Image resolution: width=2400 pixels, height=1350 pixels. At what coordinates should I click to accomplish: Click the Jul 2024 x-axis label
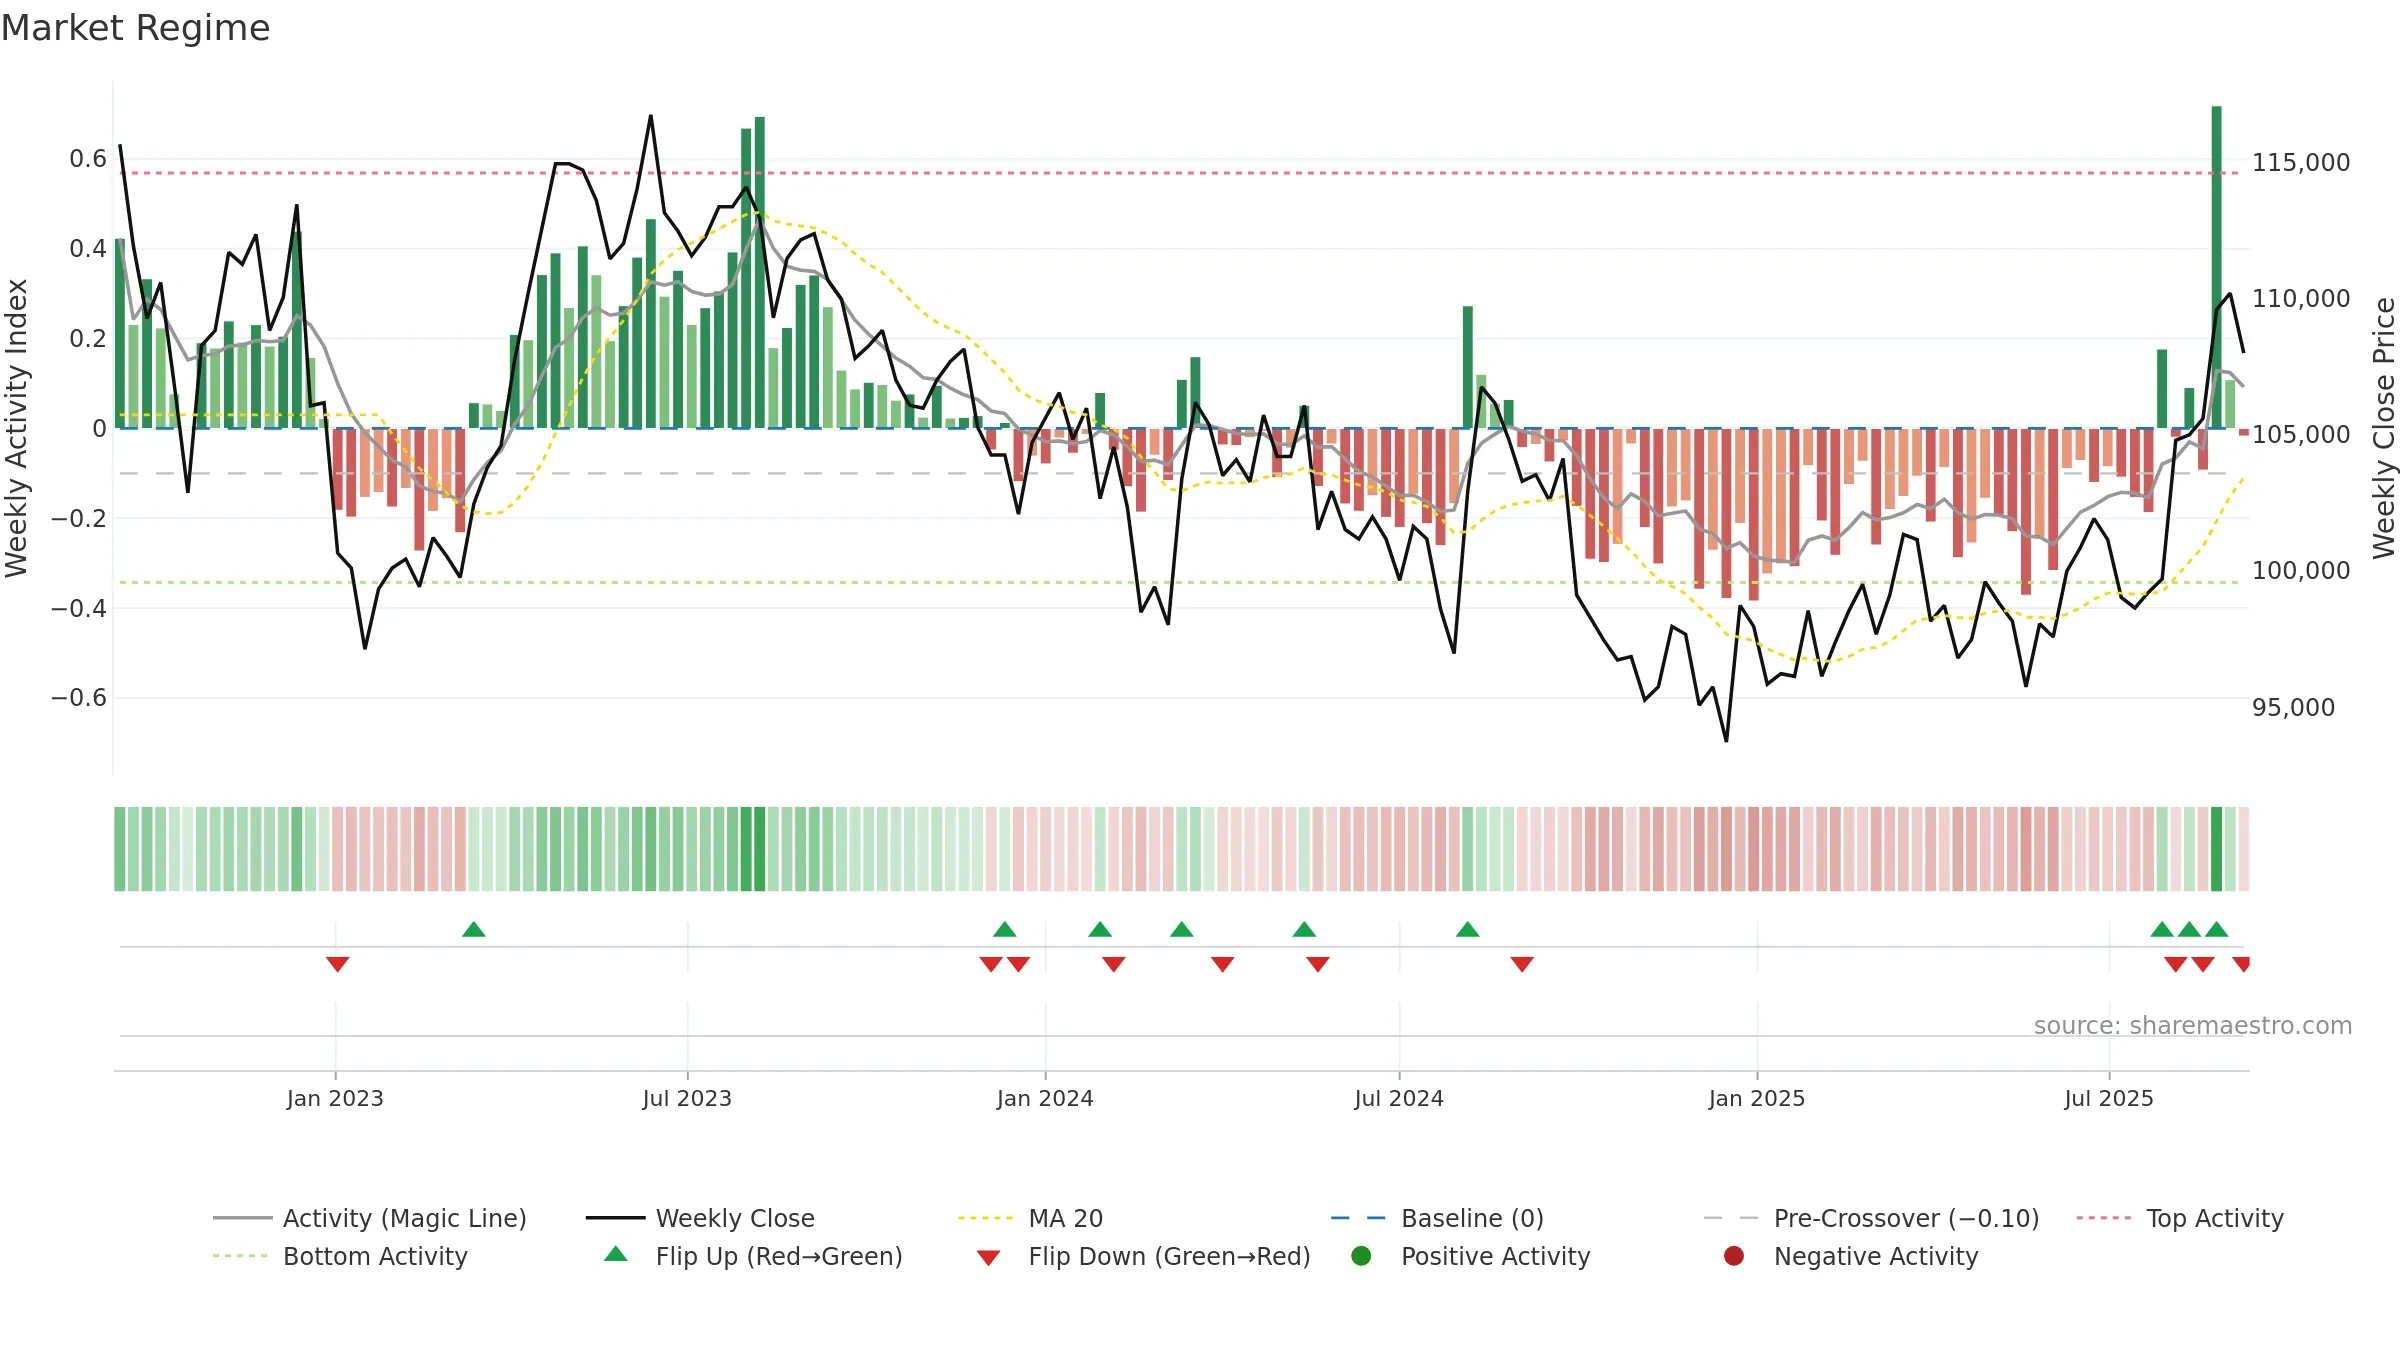coord(1399,1098)
